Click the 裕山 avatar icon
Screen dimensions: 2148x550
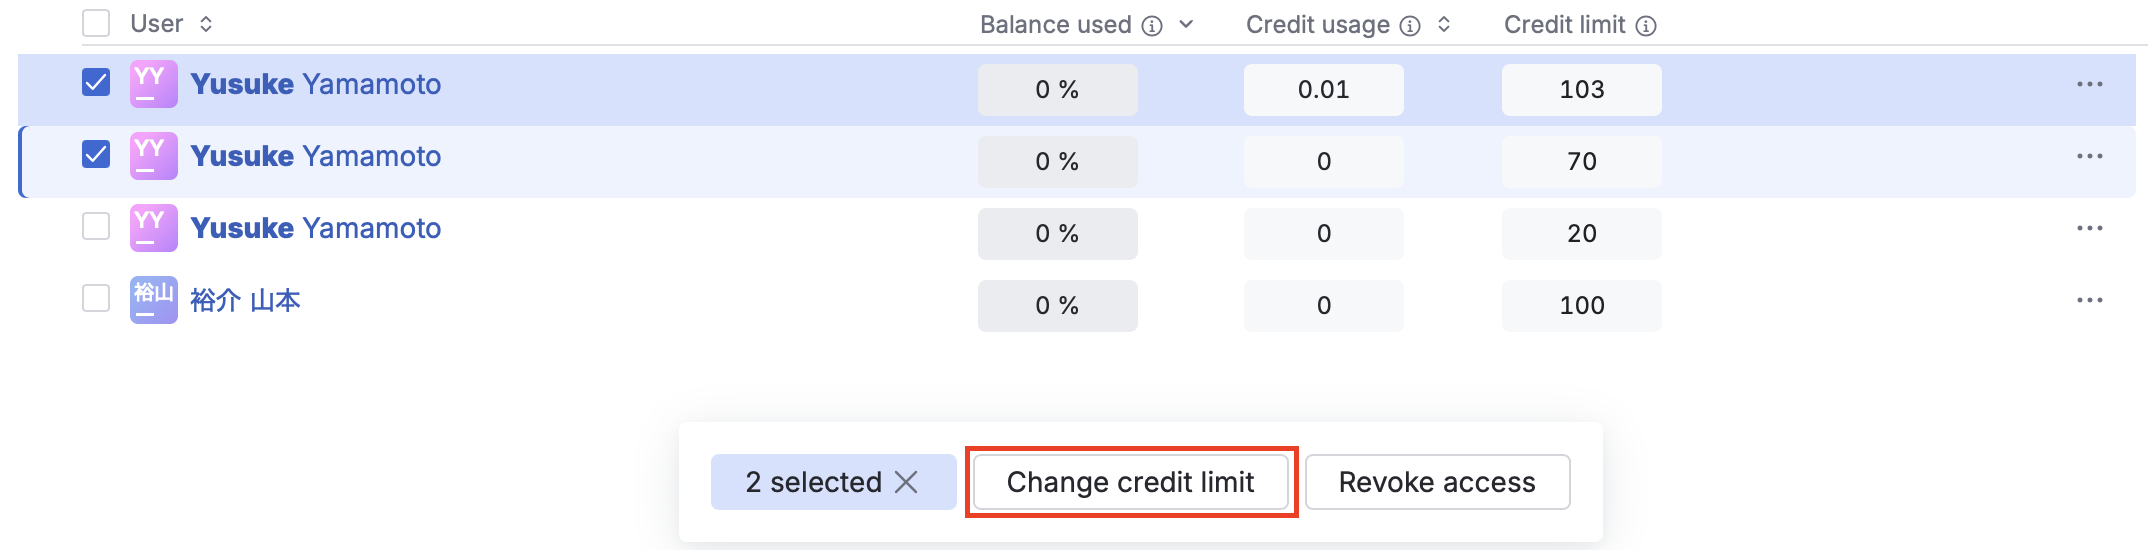[154, 300]
